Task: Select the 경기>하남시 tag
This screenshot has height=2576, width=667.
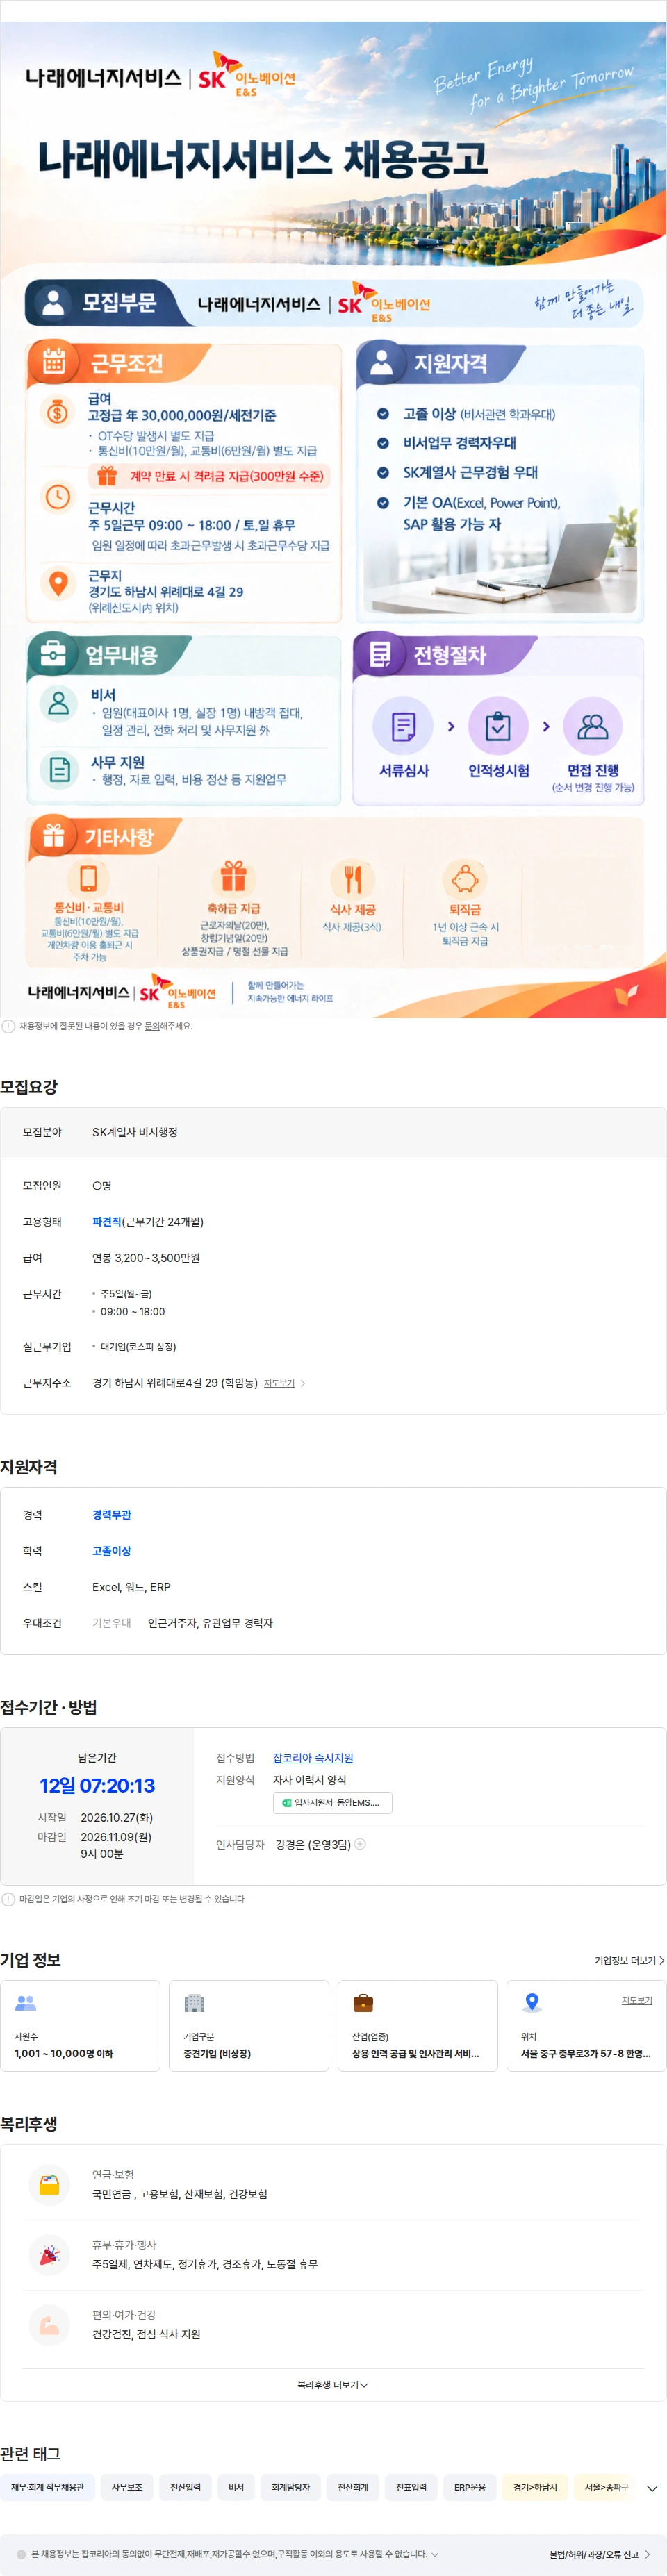Action: pyautogui.click(x=535, y=2487)
